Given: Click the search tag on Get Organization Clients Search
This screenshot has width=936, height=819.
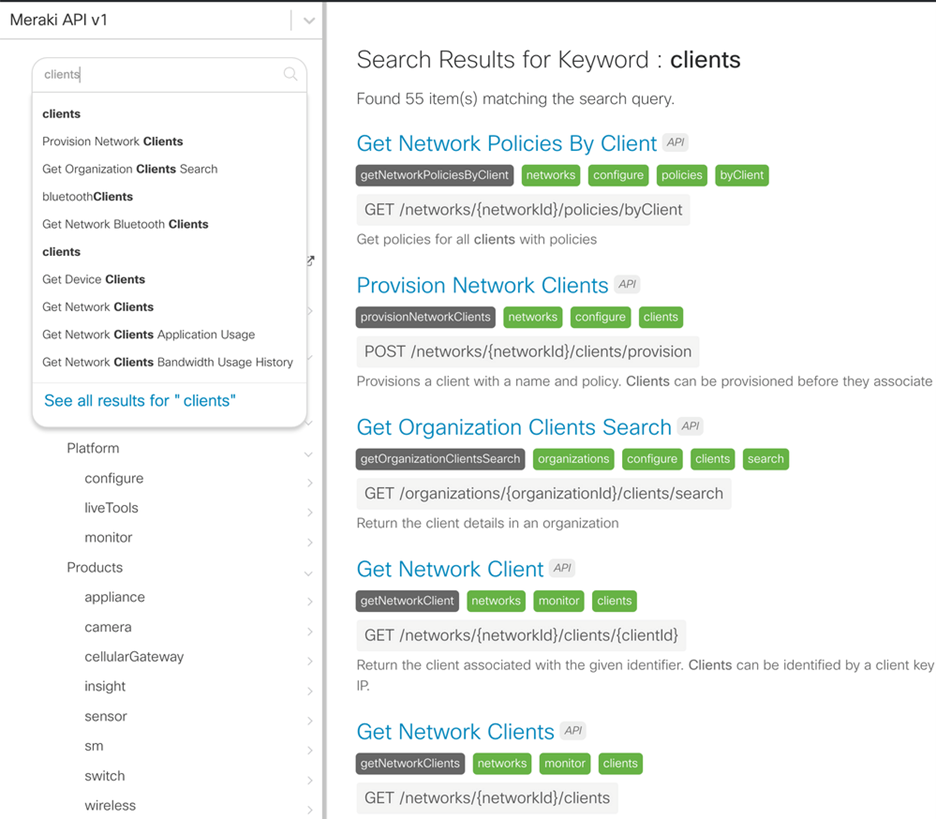Looking at the screenshot, I should click(x=765, y=459).
